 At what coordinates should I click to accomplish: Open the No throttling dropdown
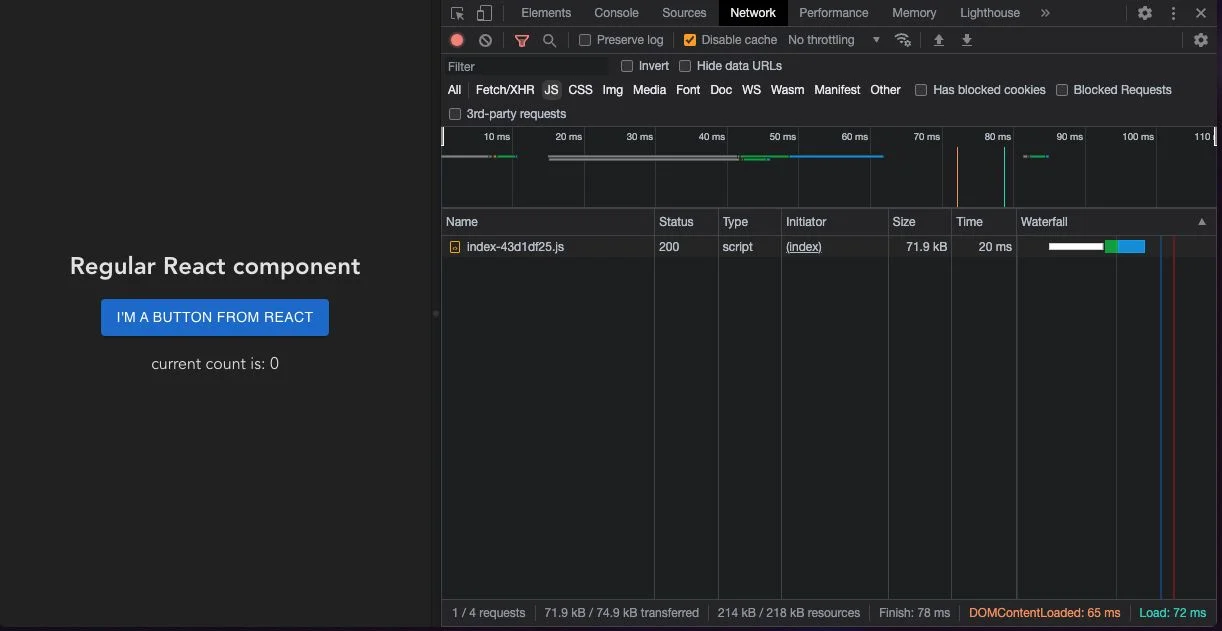pyautogui.click(x=834, y=40)
